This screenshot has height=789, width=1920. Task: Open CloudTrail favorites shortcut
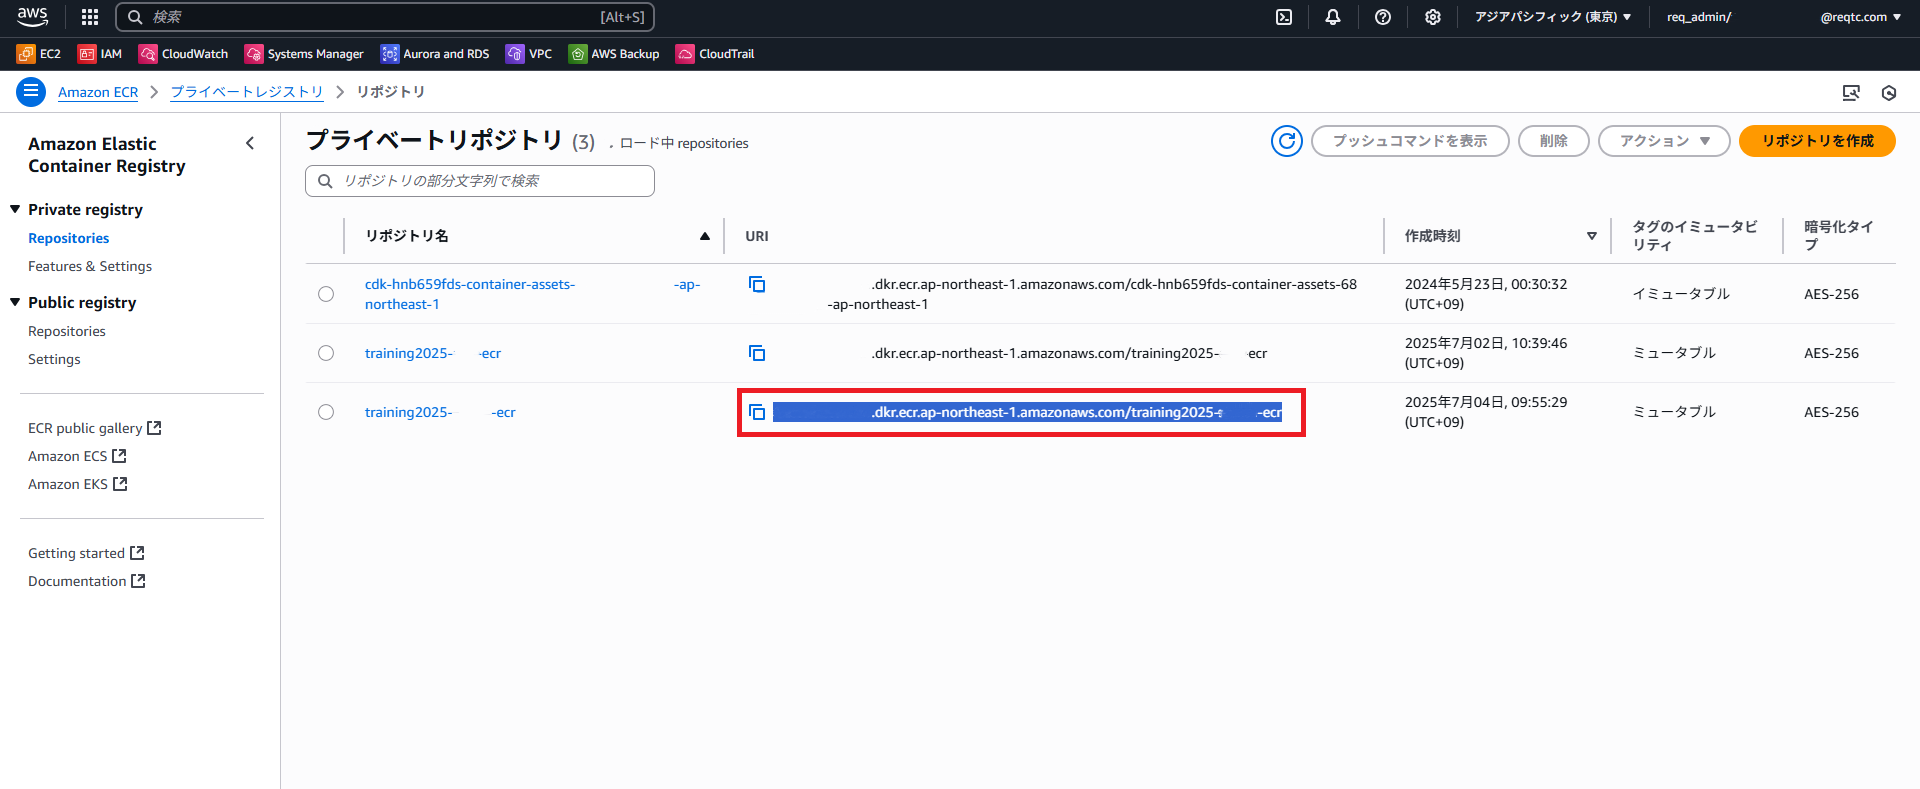[x=715, y=54]
